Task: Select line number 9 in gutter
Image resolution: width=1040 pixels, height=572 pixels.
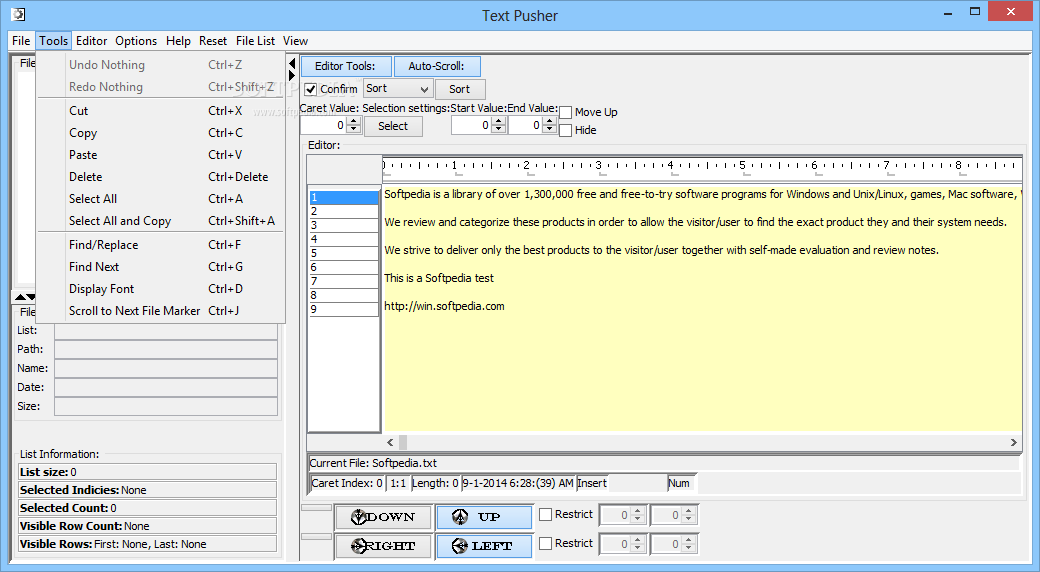Action: pyautogui.click(x=344, y=309)
